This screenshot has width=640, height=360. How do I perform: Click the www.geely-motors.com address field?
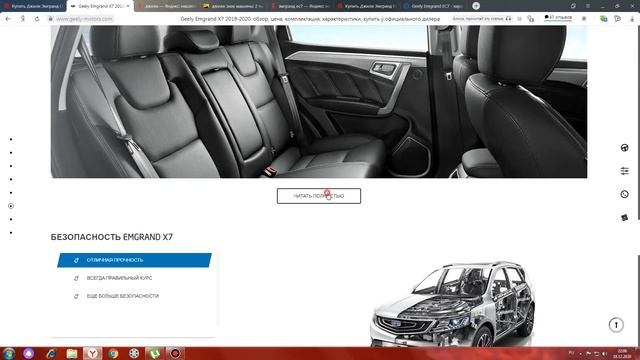[84, 19]
